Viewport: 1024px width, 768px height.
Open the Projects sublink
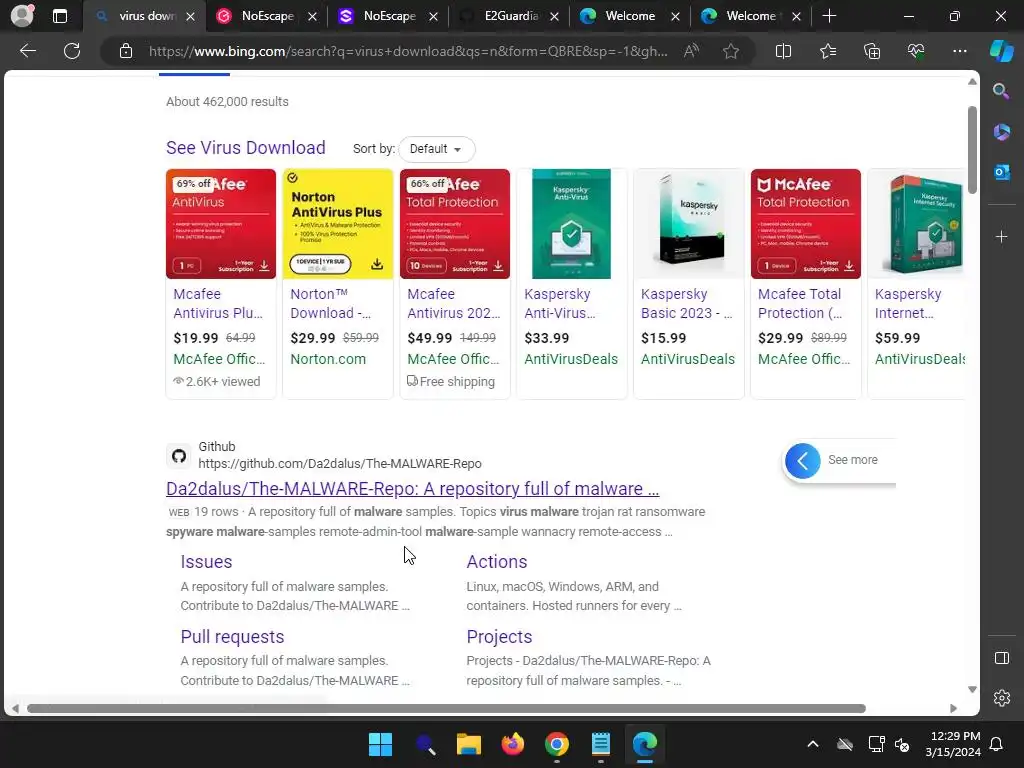[499, 637]
